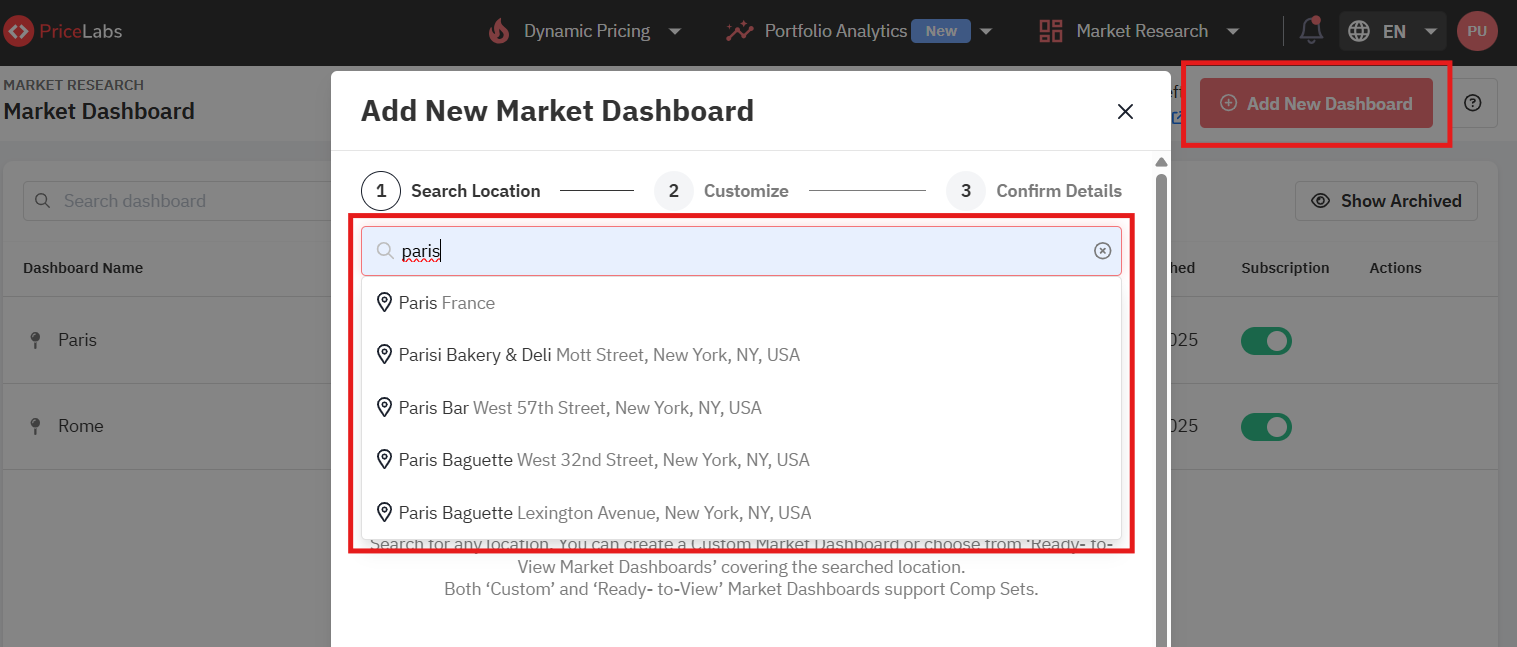Close the Add New Market Dashboard dialog
This screenshot has height=647, width=1517.
(1125, 111)
